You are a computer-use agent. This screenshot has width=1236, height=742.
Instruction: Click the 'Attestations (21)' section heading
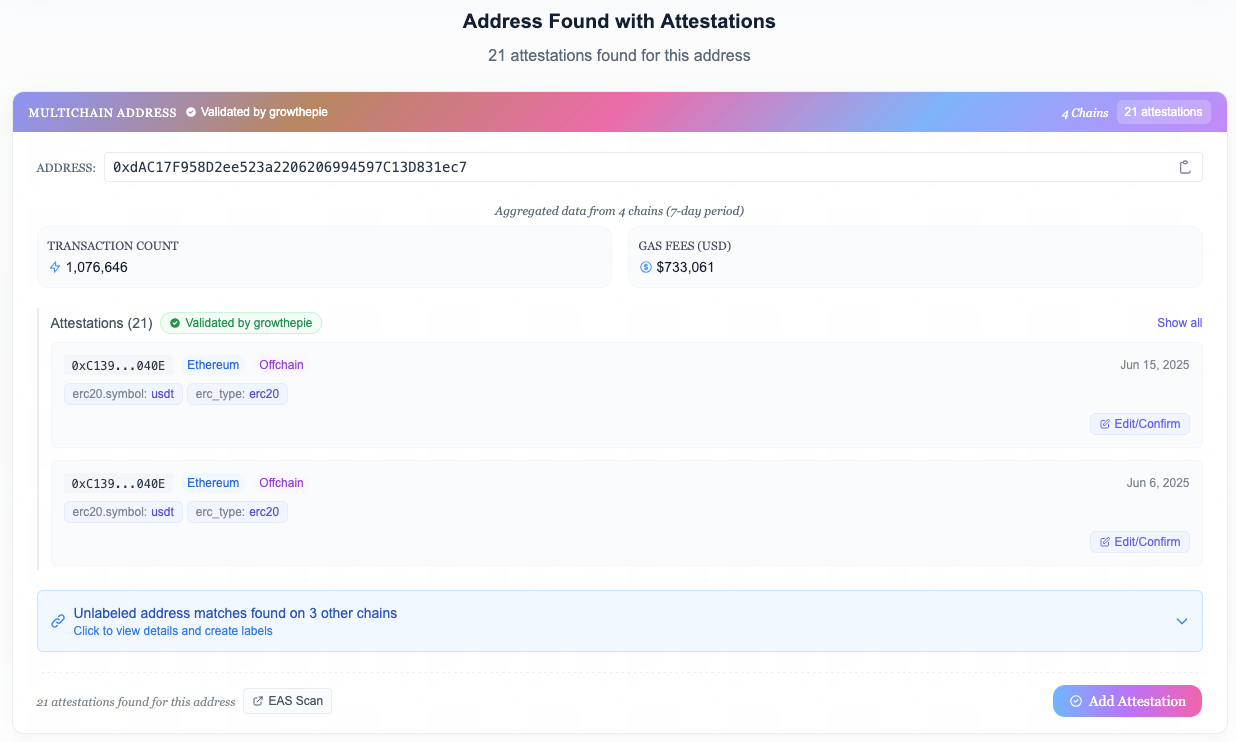101,323
